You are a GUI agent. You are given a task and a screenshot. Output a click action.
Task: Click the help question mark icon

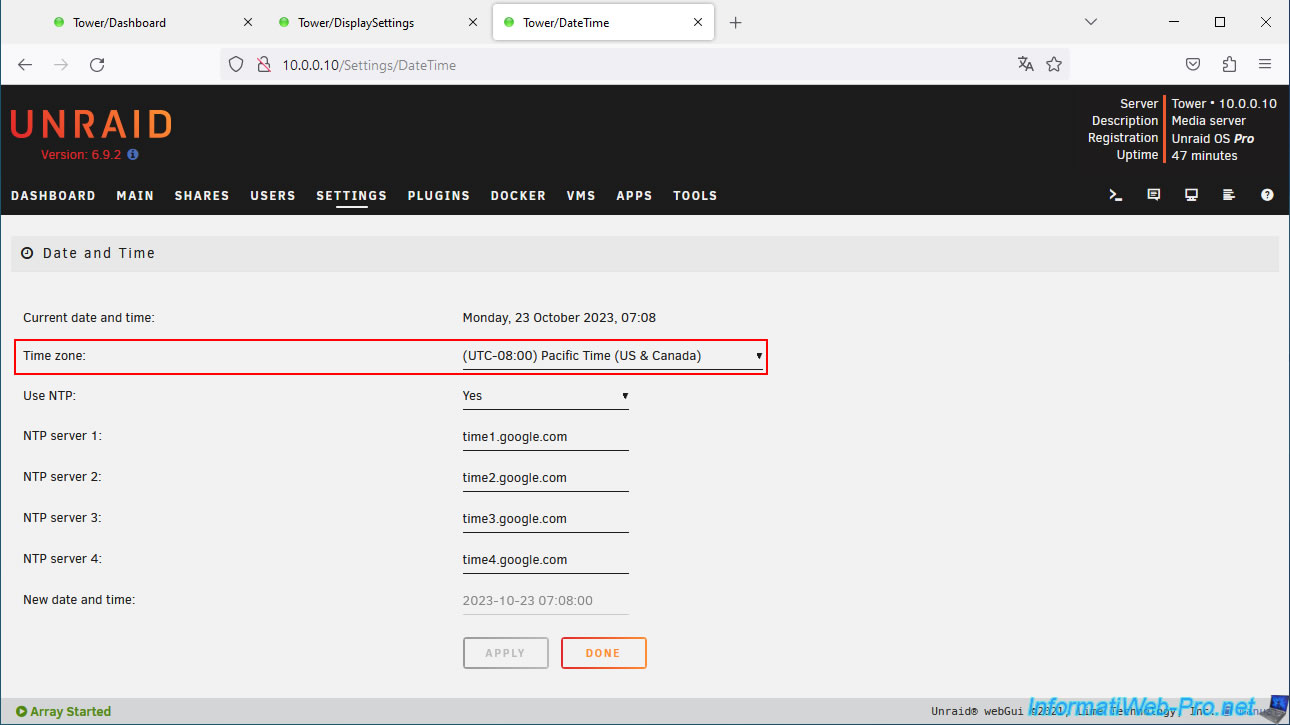1267,195
